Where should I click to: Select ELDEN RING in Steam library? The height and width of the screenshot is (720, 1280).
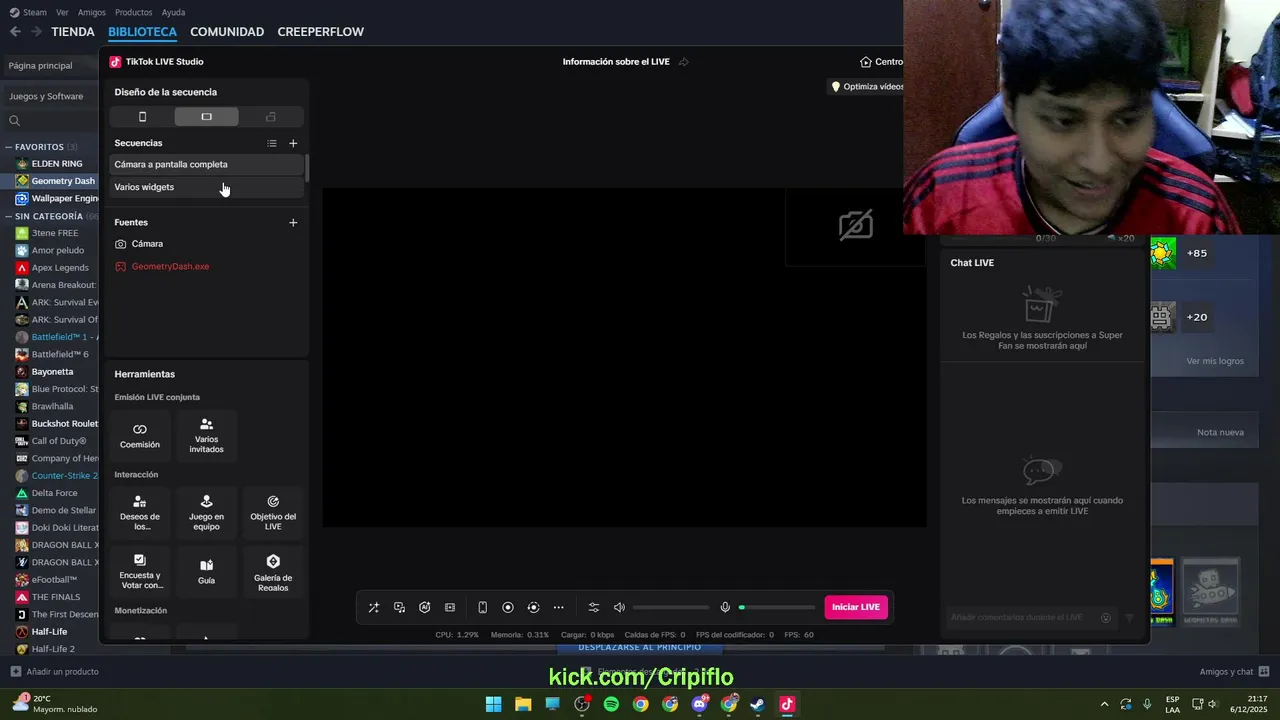tap(57, 164)
